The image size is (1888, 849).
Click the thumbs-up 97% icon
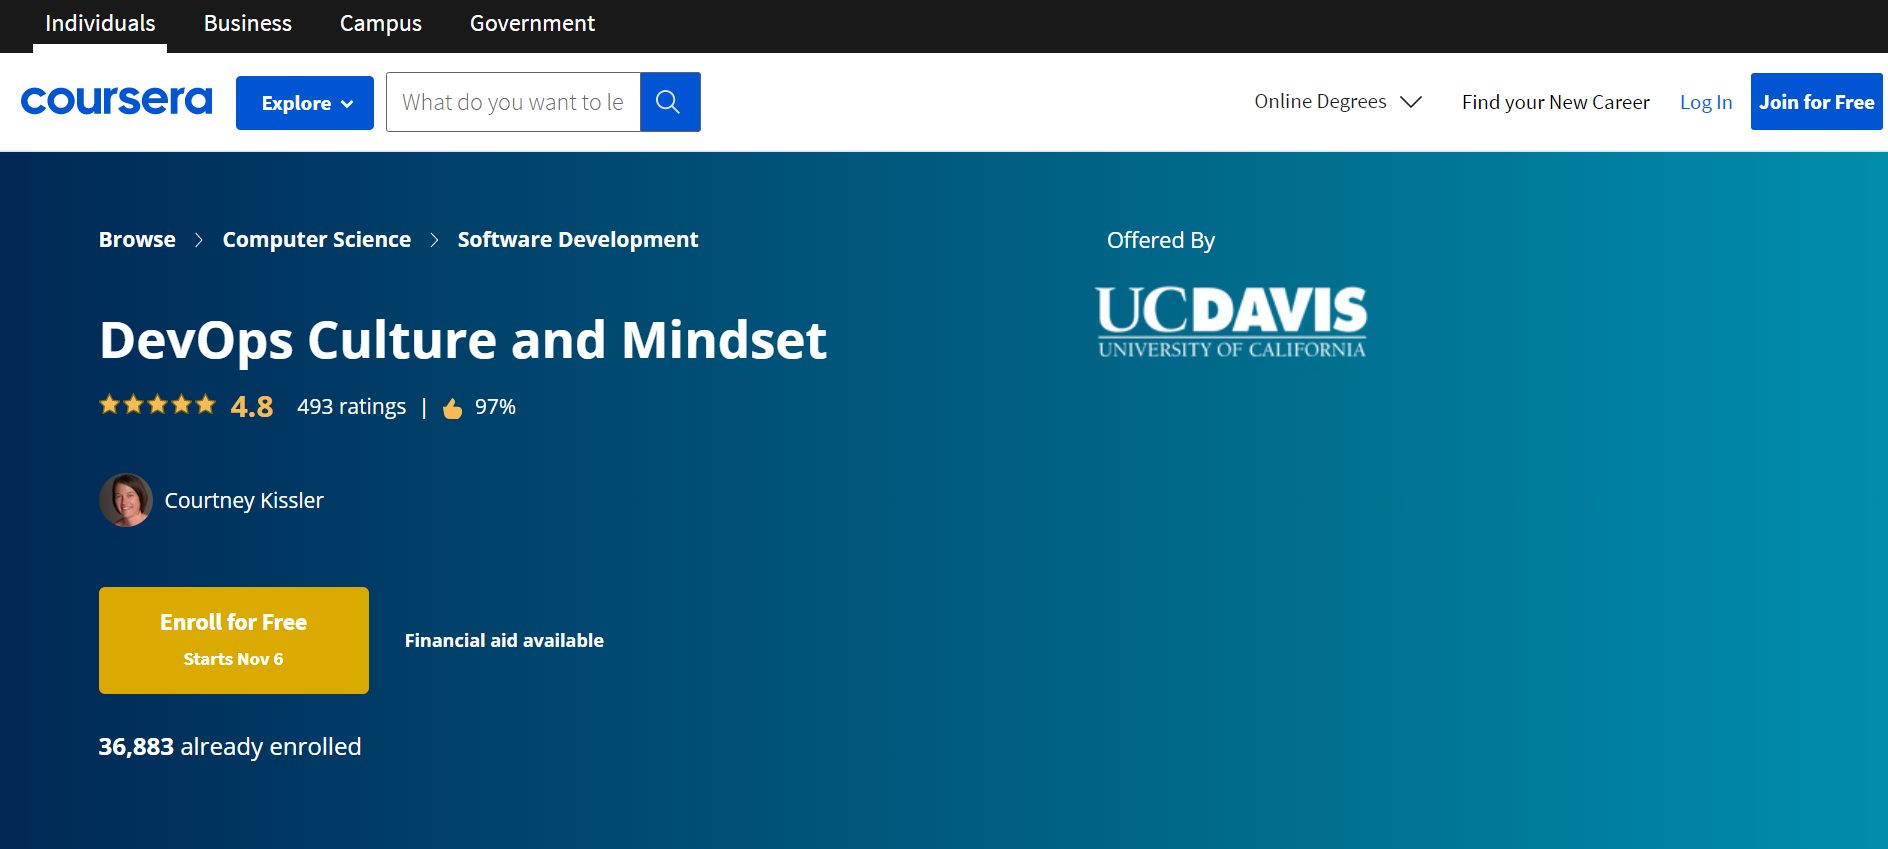pyautogui.click(x=452, y=408)
